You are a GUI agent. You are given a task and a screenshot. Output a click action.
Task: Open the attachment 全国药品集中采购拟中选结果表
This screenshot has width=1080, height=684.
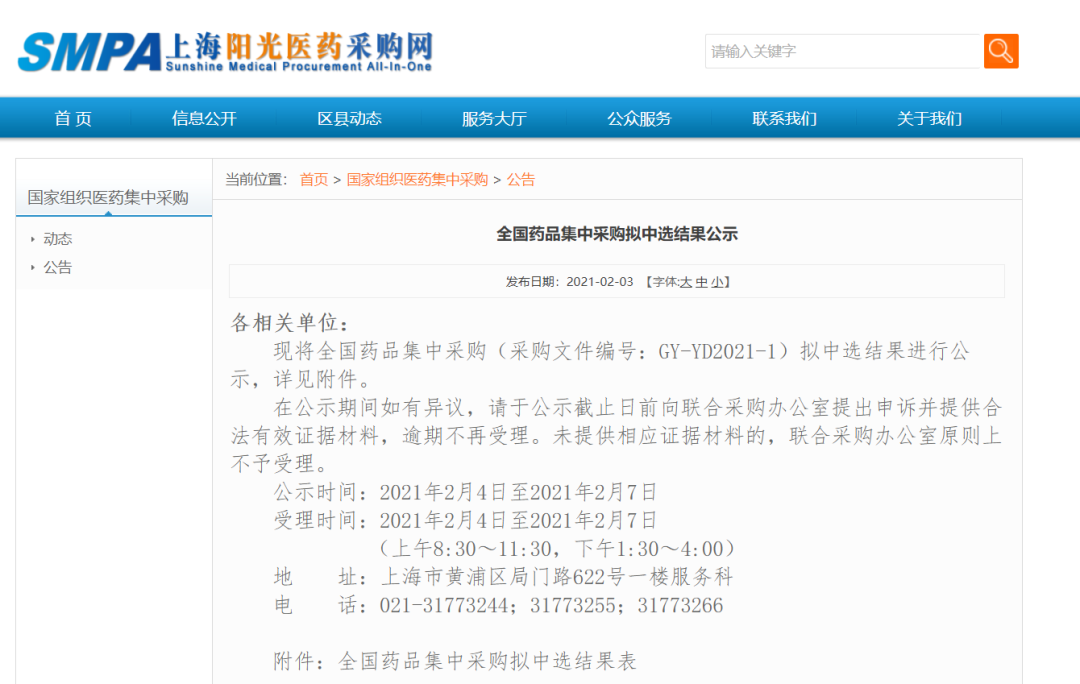488,661
